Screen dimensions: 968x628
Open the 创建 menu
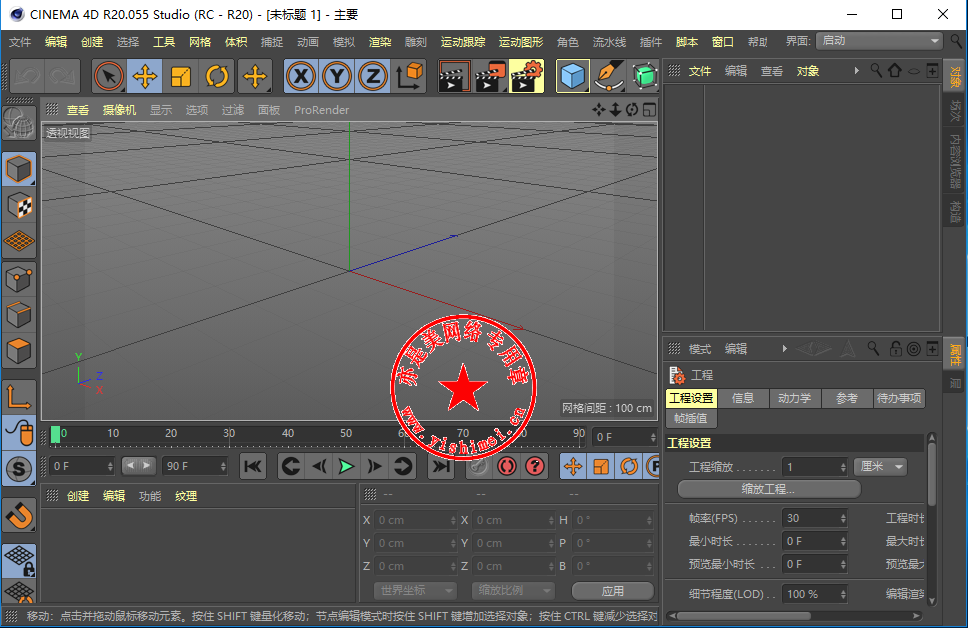92,42
